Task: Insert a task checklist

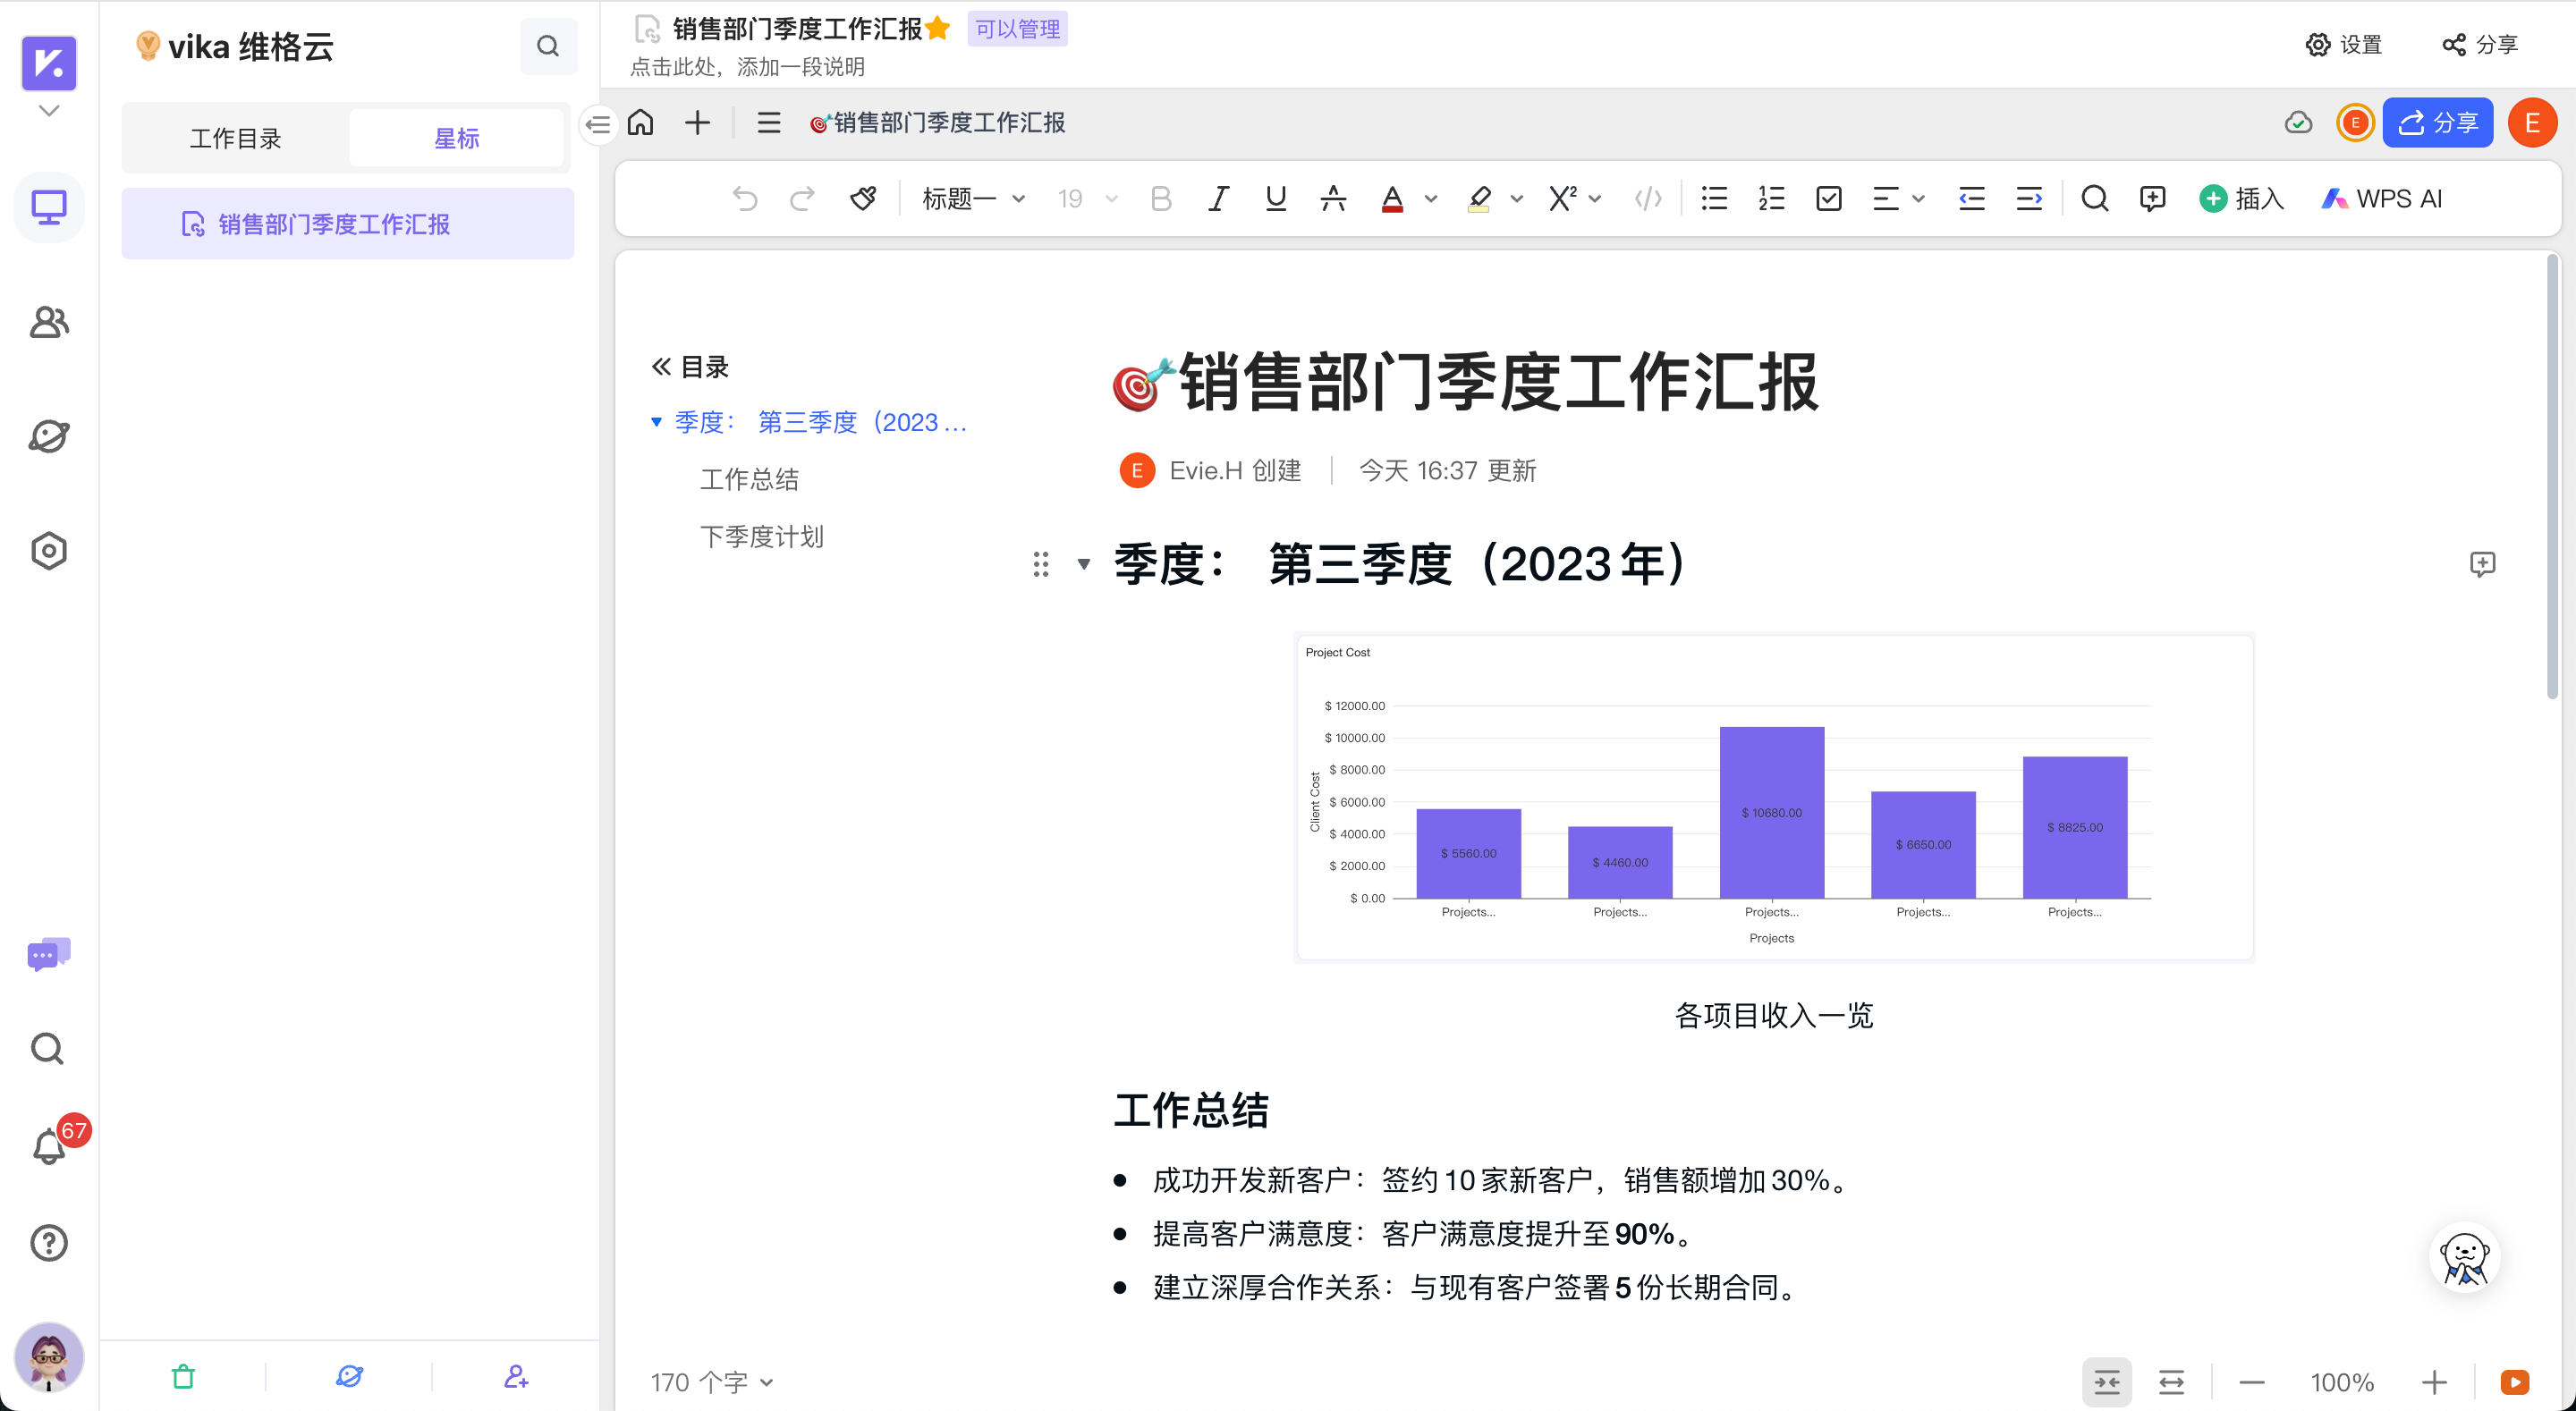Action: point(1829,198)
